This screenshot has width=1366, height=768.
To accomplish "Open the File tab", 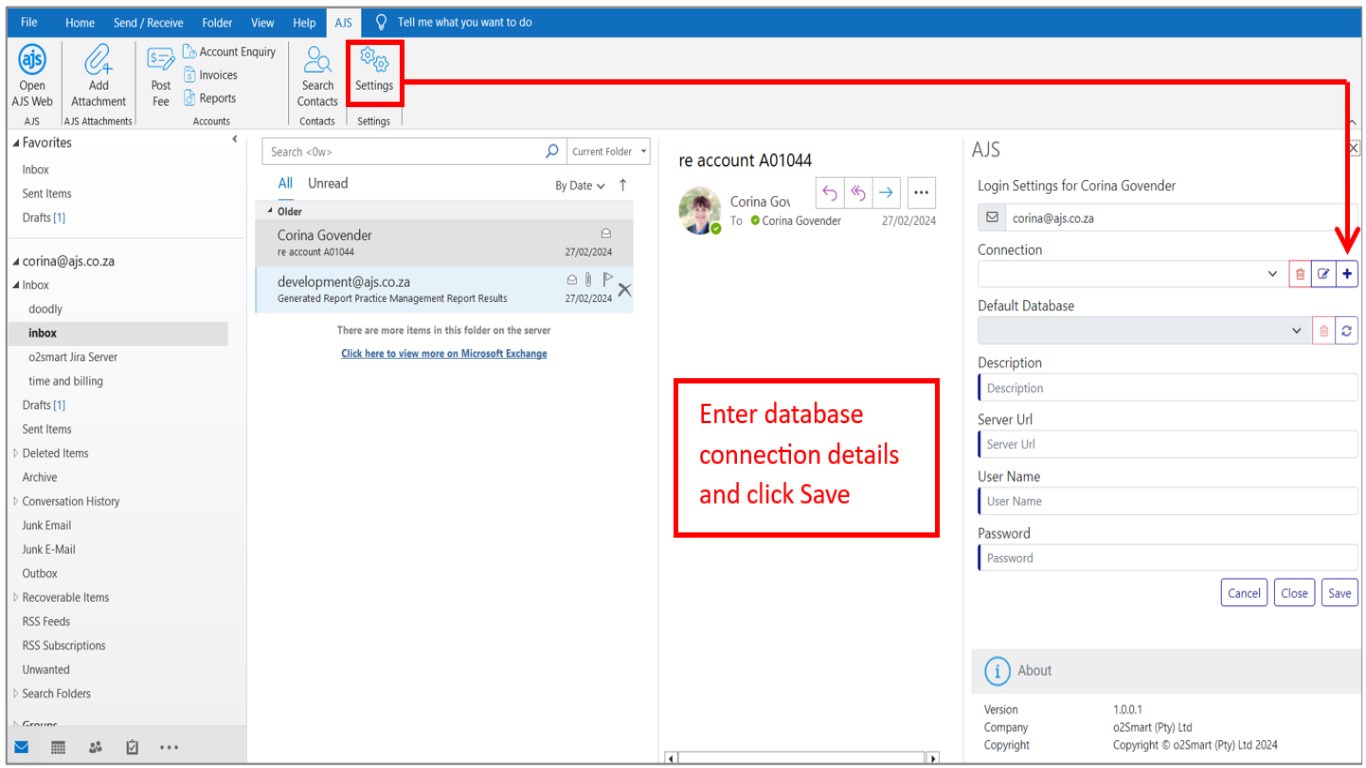I will 29,22.
